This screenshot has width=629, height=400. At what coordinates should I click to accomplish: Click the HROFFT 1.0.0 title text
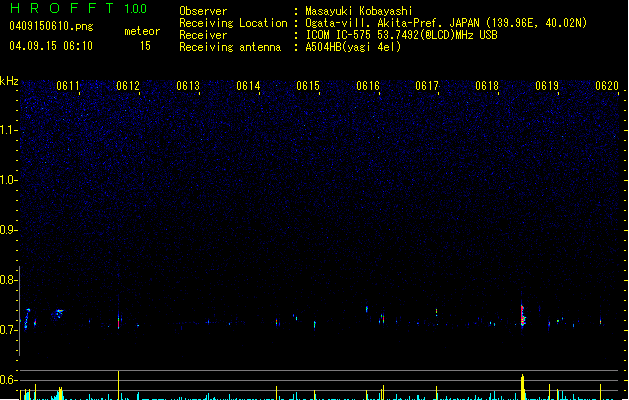79,8
